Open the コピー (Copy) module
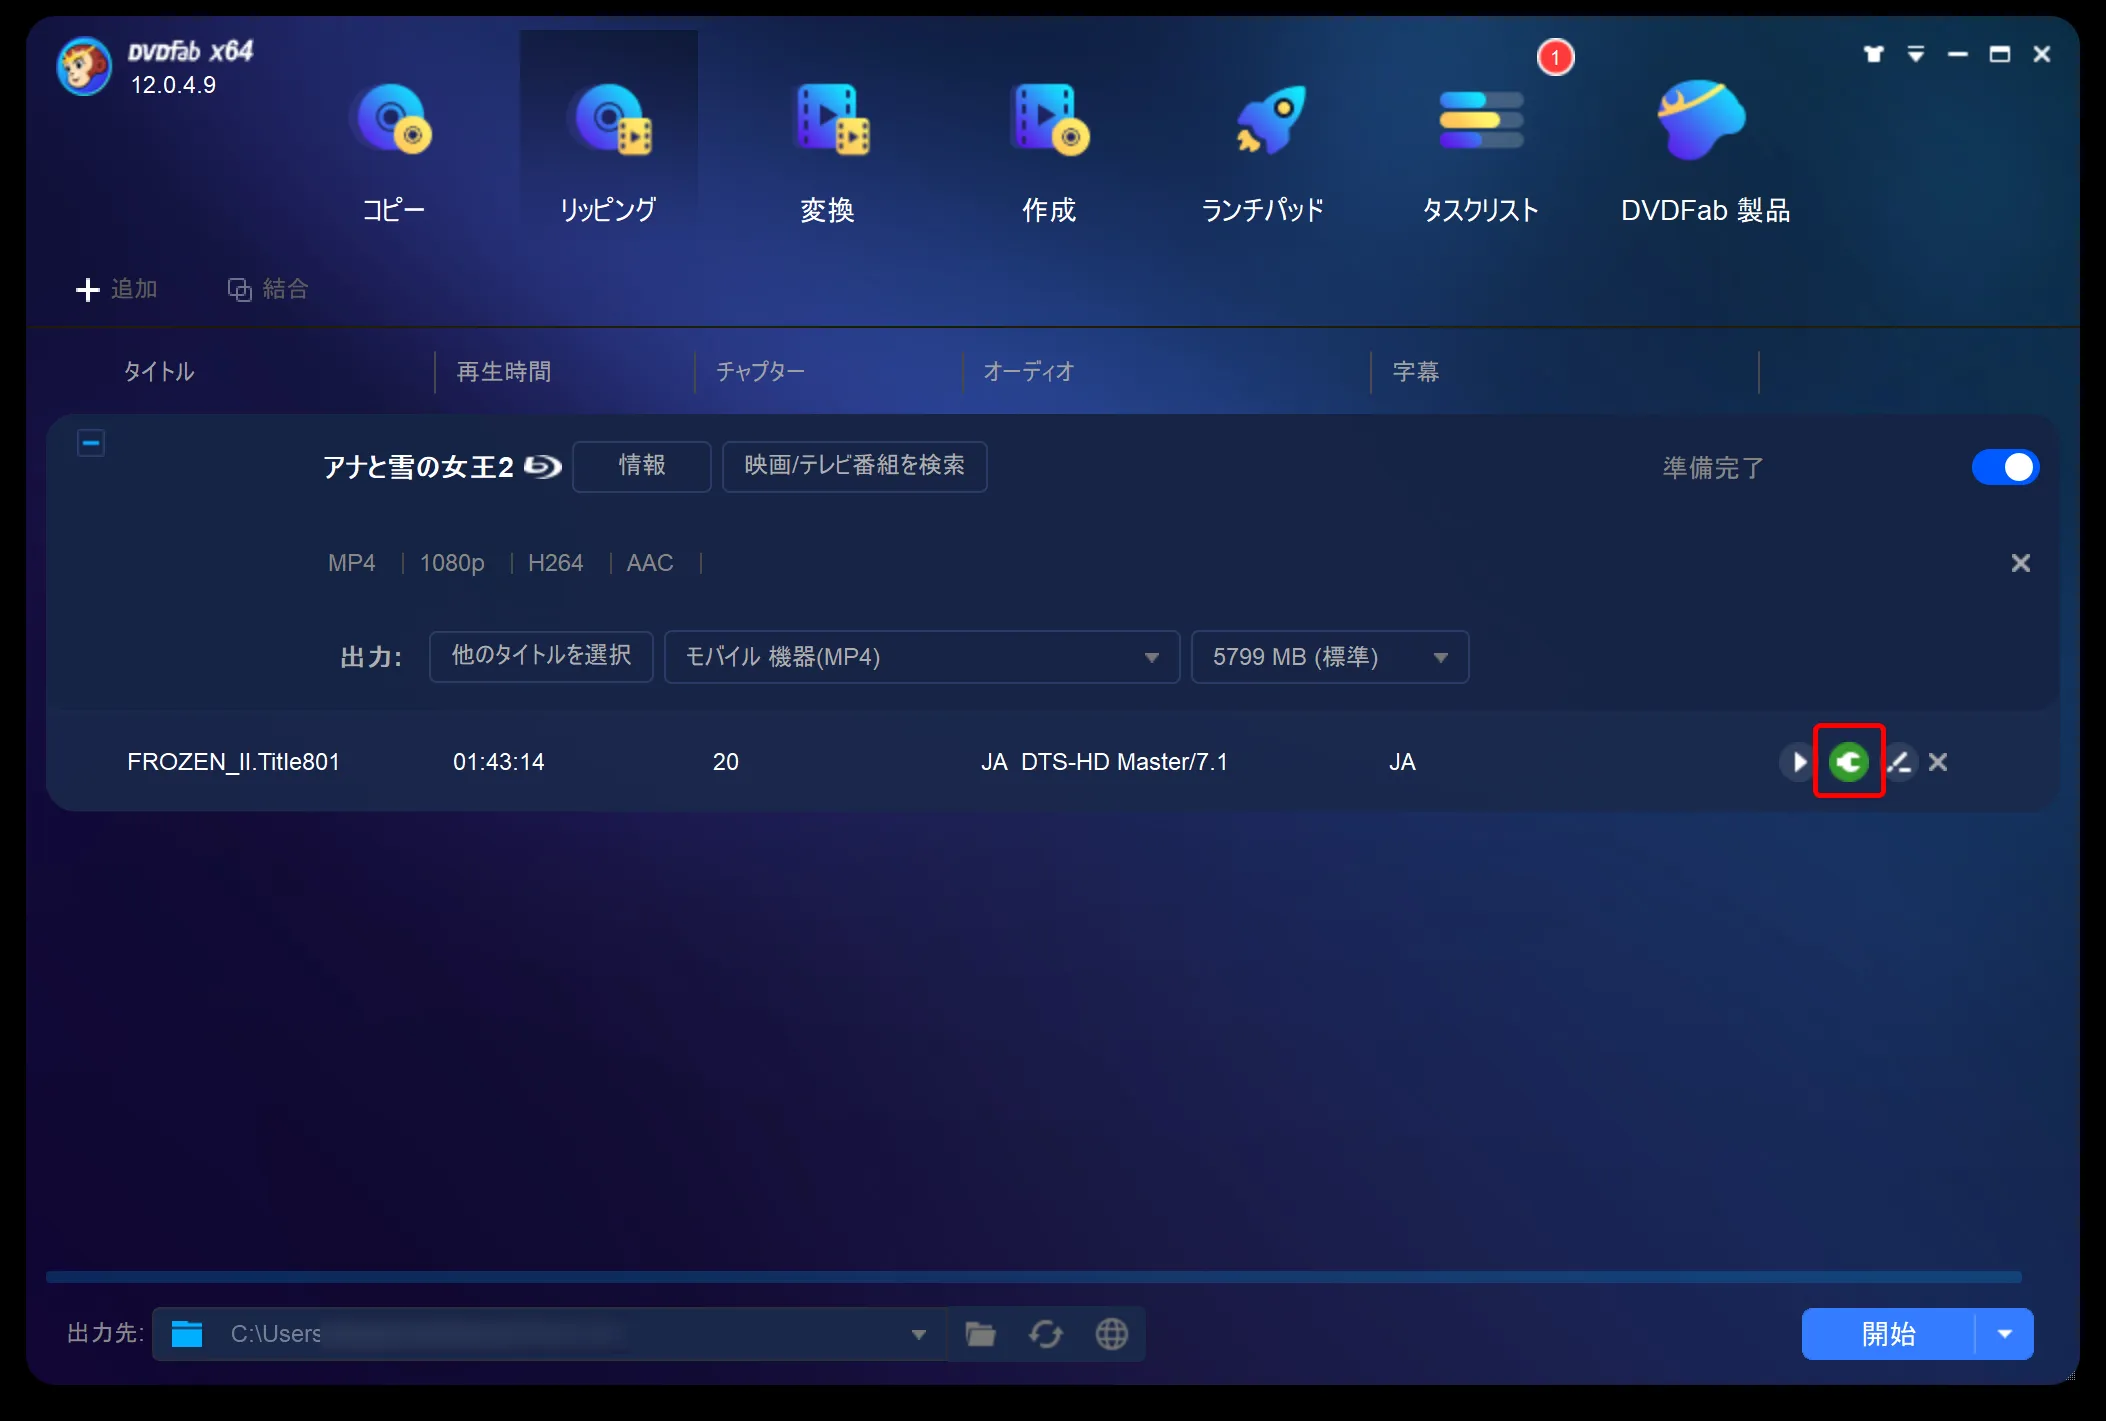This screenshot has height=1421, width=2106. (x=392, y=152)
